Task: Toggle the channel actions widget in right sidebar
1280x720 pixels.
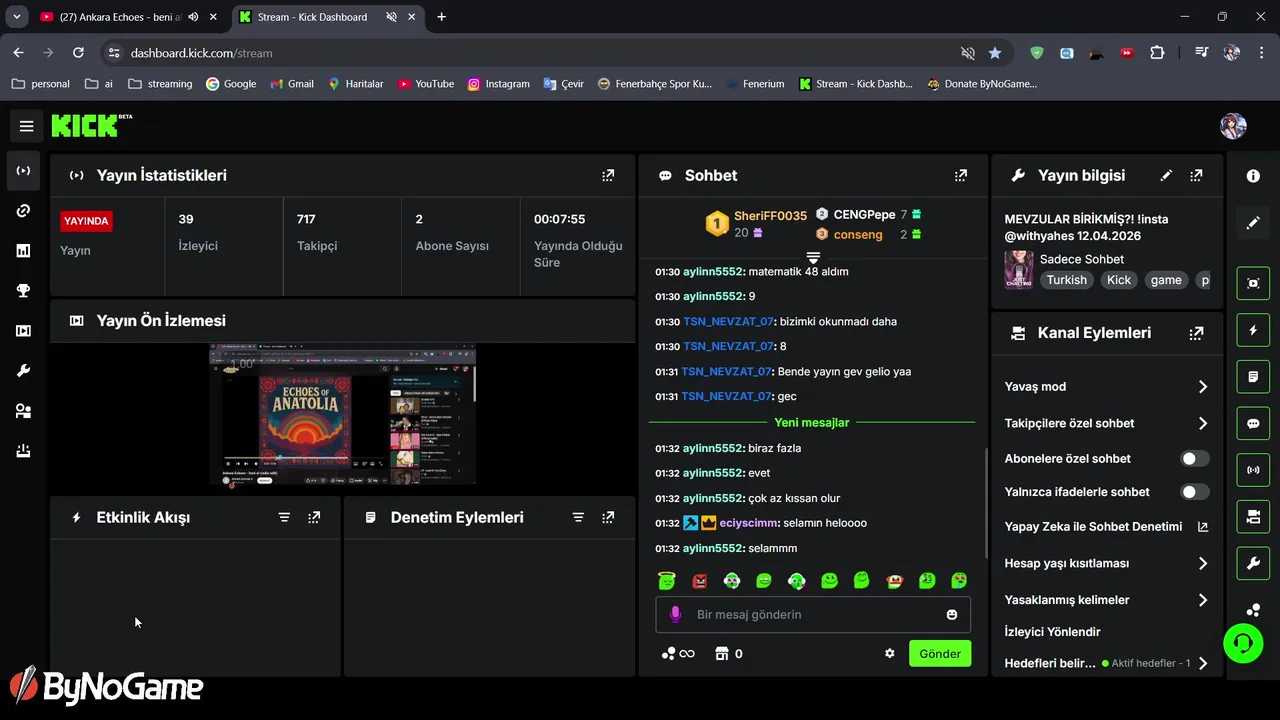Action: pos(1253,516)
